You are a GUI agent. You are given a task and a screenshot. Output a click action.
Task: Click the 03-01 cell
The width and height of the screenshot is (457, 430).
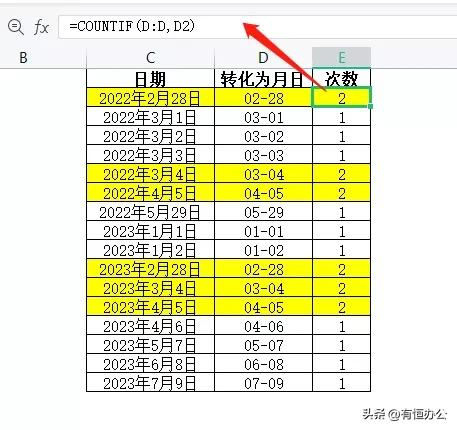pos(263,116)
